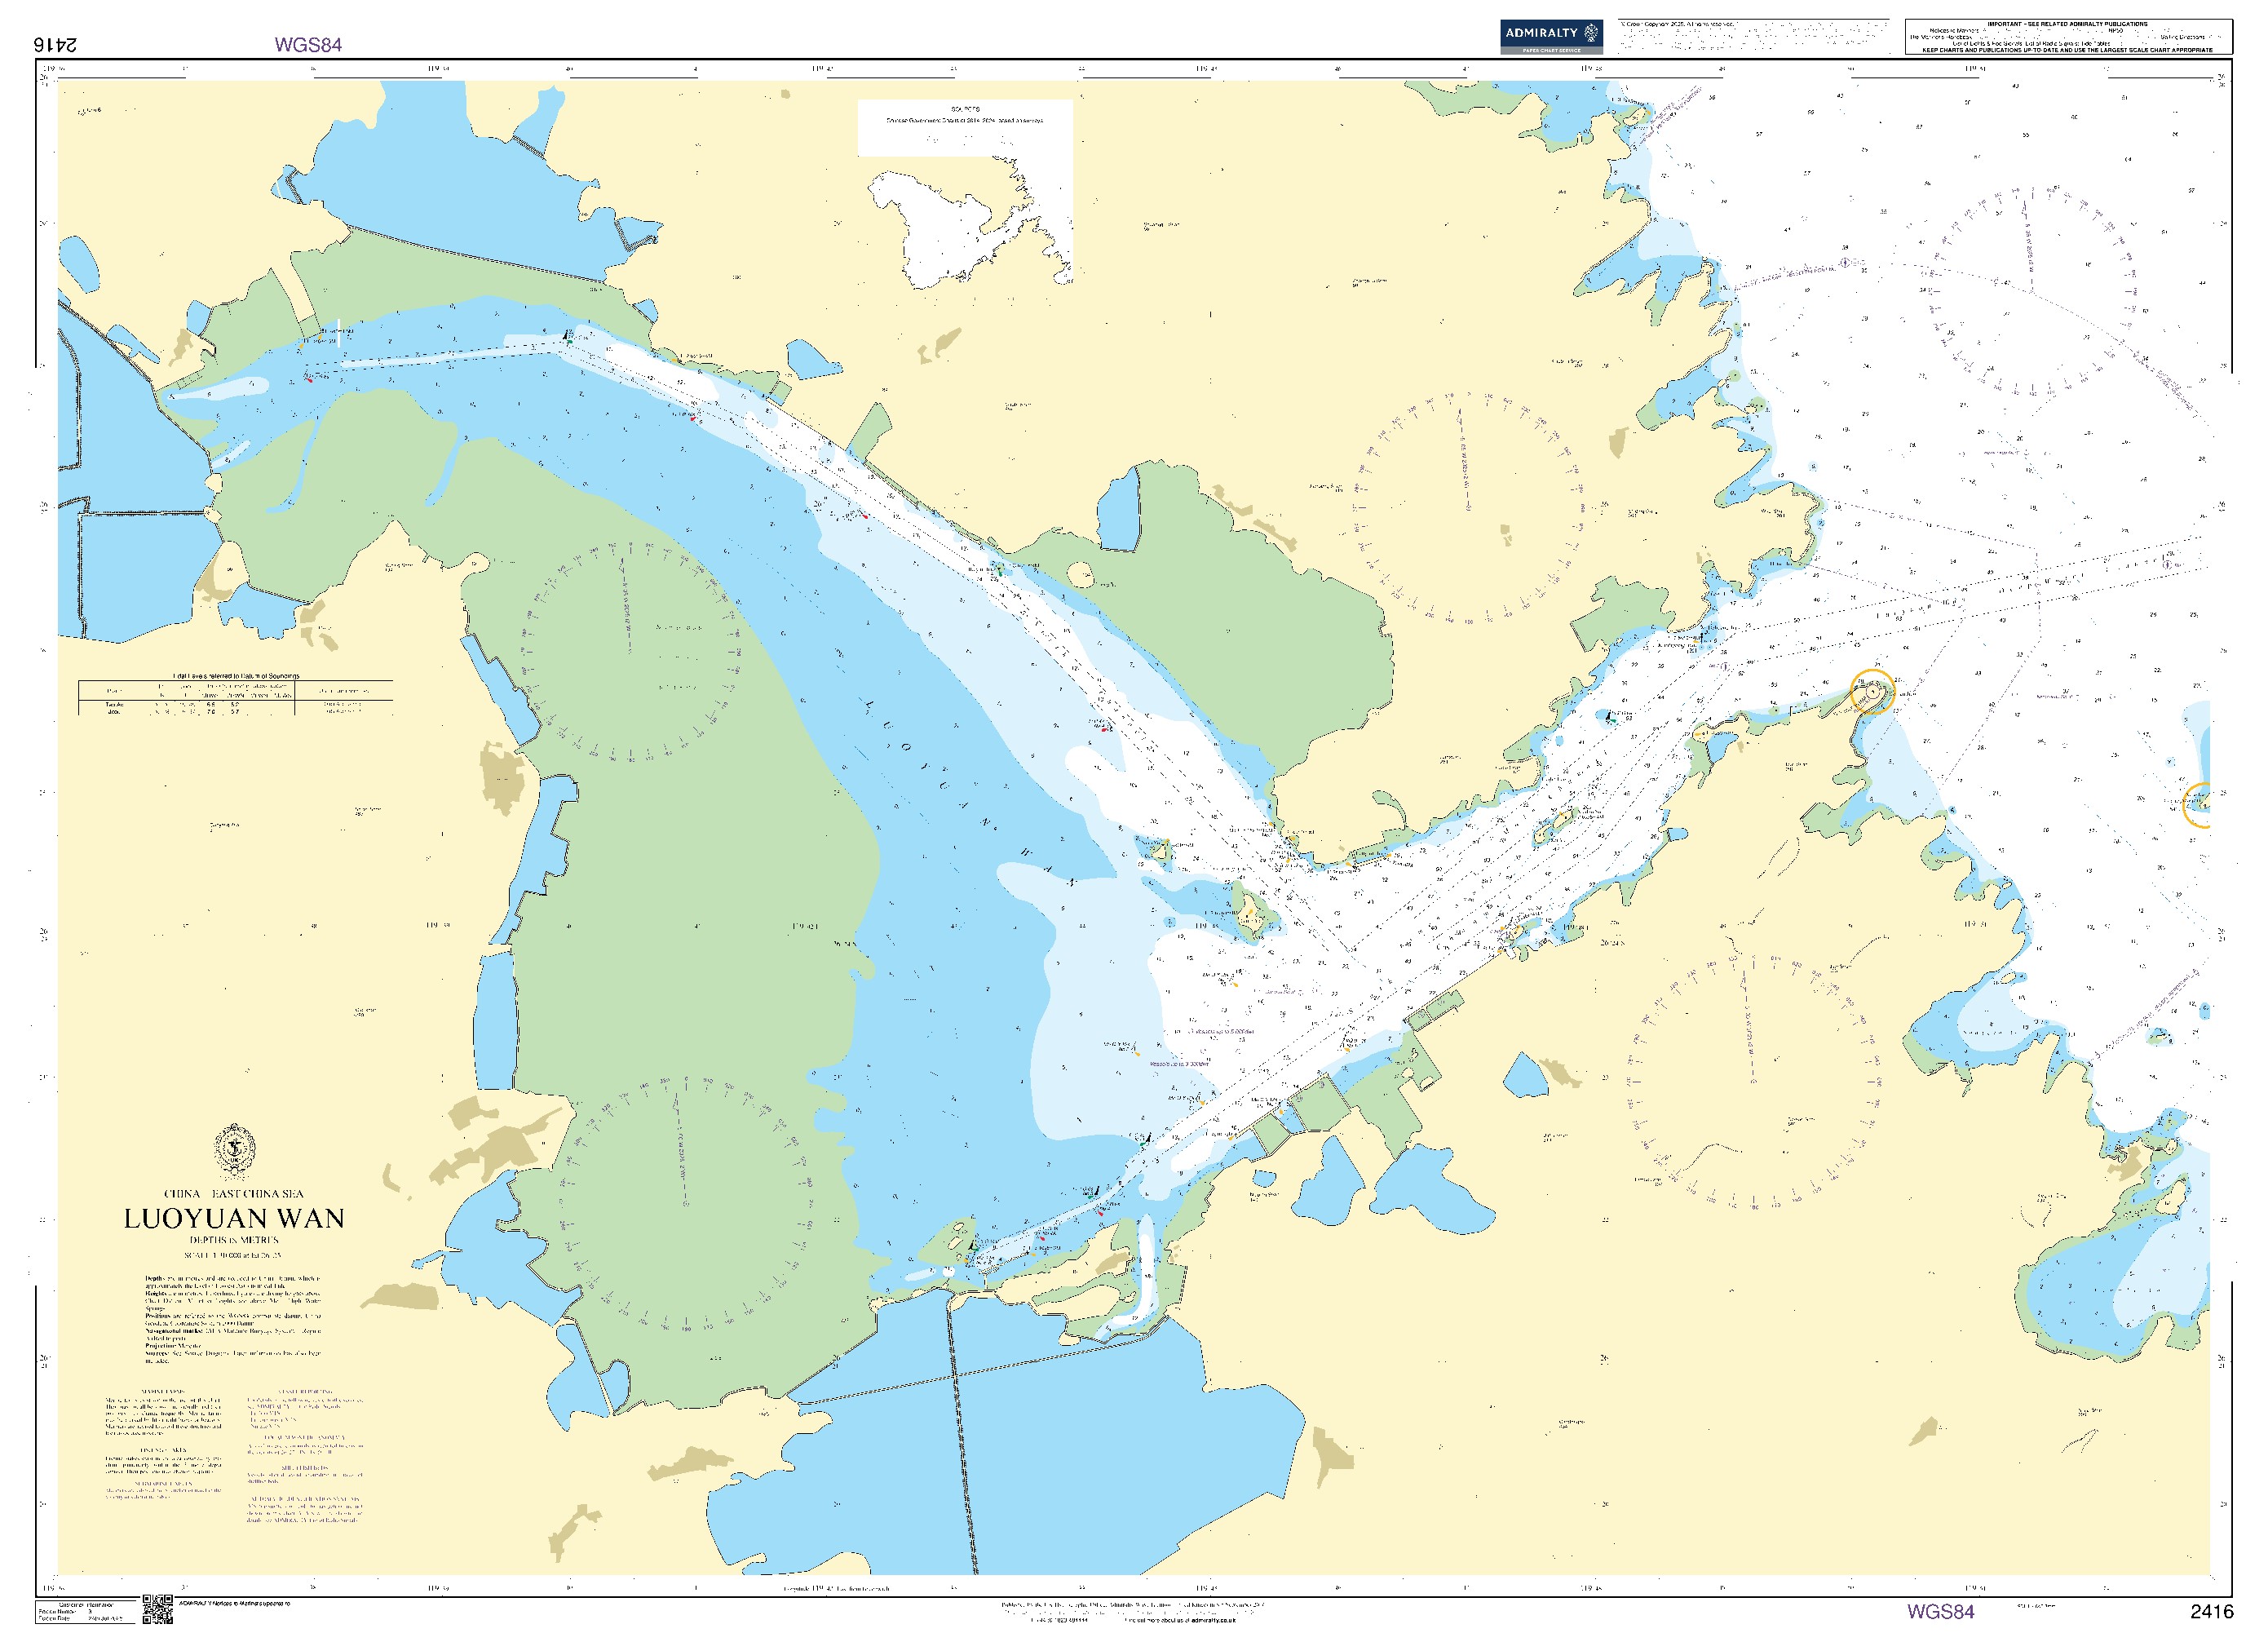This screenshot has width=2268, height=1633.
Task: Click chart number 2416 in the bottom margin
Action: coord(2211,1611)
